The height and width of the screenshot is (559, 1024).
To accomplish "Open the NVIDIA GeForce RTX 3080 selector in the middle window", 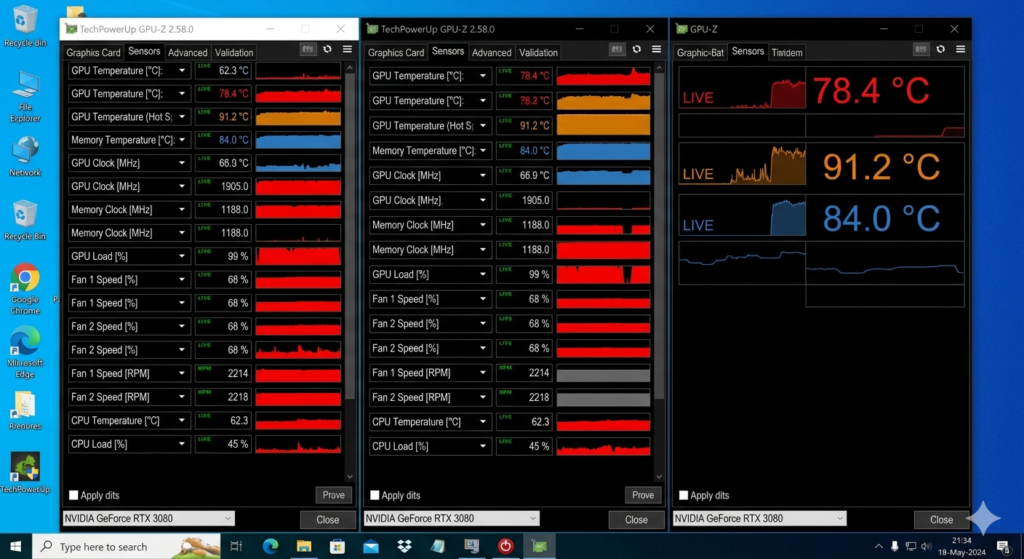I will [451, 519].
